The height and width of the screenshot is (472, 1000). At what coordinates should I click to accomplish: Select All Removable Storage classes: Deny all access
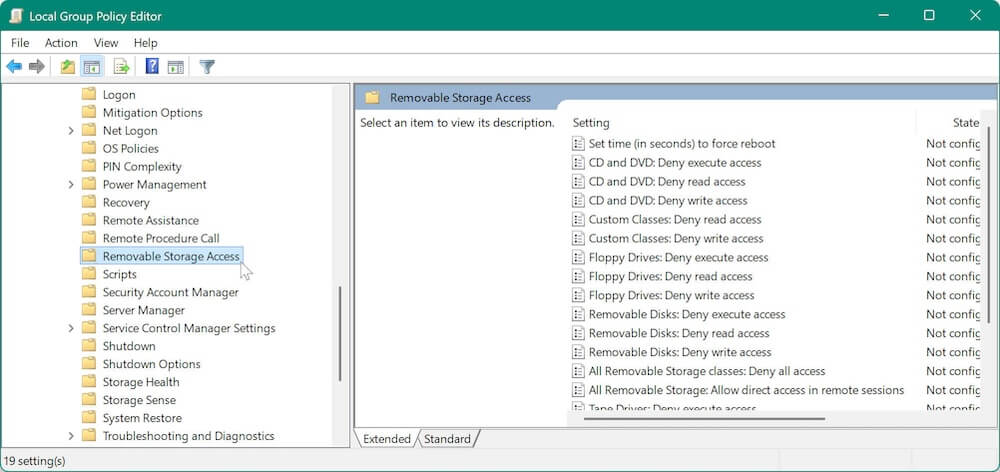[706, 371]
